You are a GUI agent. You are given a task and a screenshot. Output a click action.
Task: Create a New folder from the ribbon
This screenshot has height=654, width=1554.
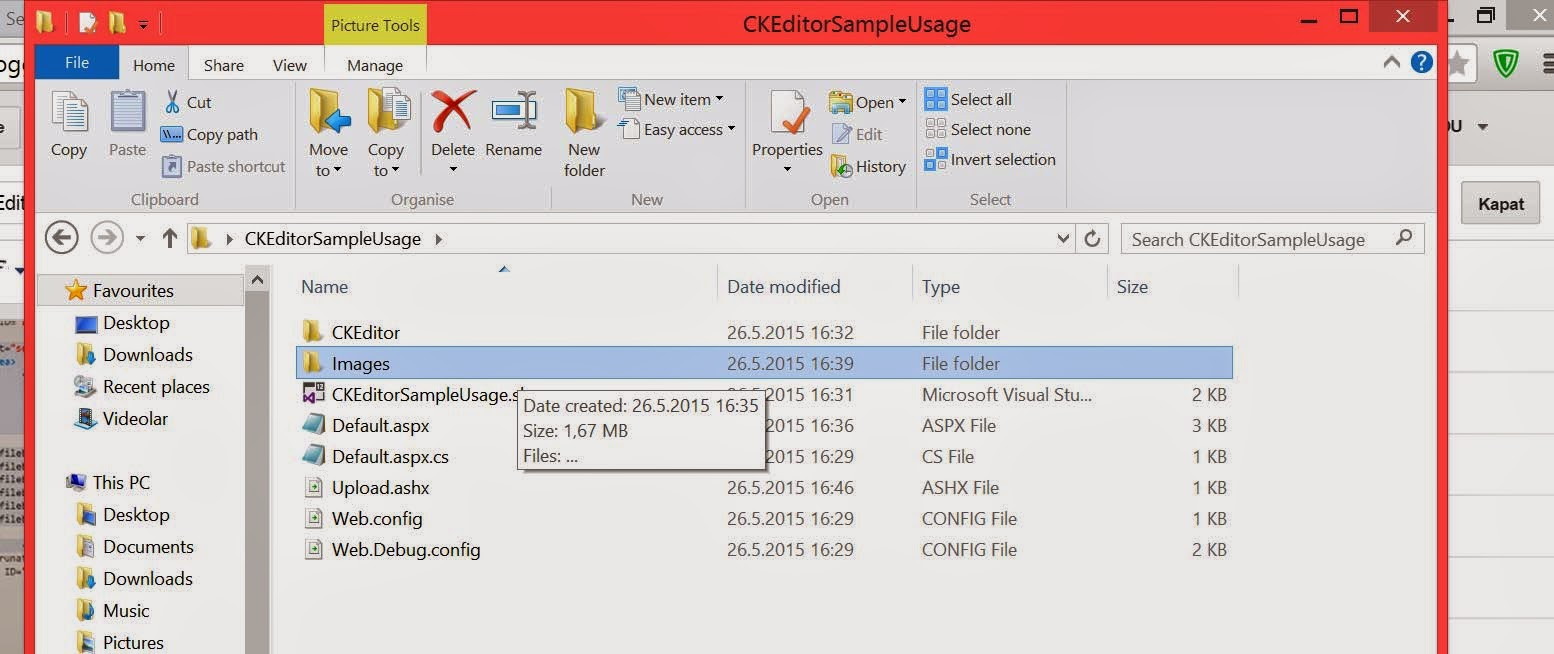584,133
